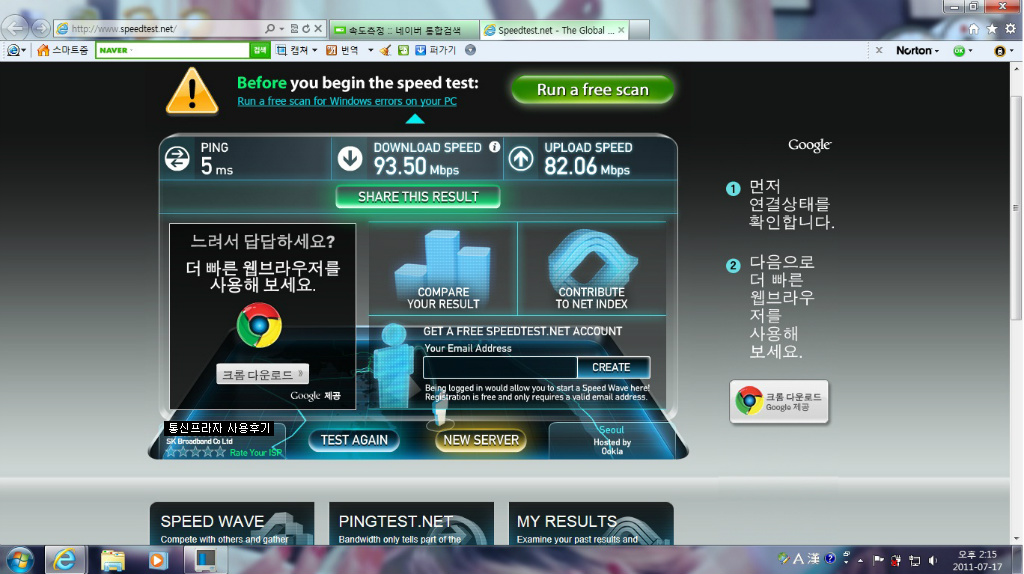Open a new blank tab
Screen dimensions: 1024x574
click(x=639, y=30)
